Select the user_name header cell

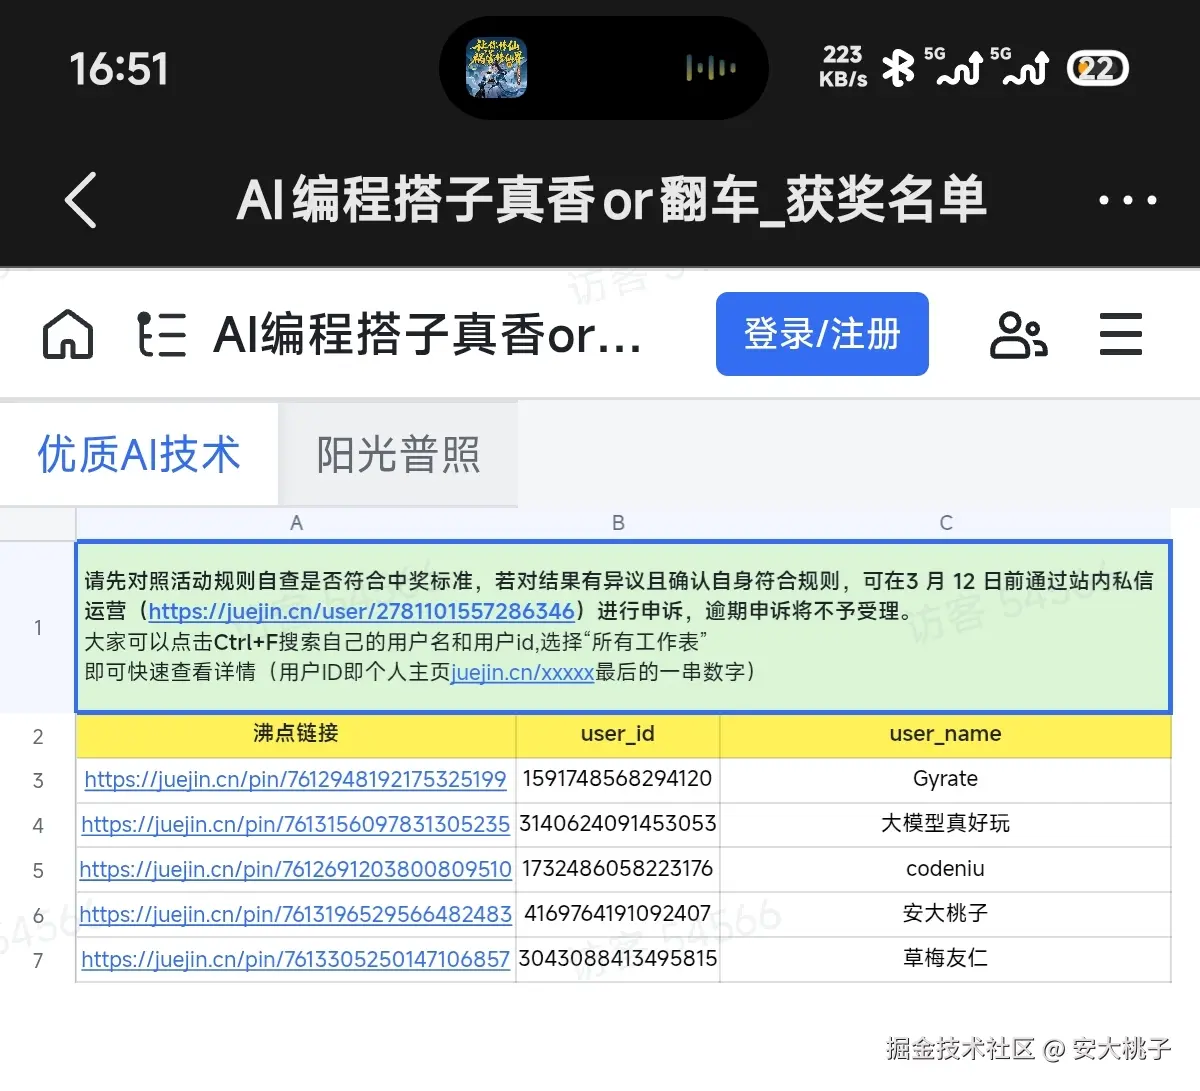click(x=944, y=734)
